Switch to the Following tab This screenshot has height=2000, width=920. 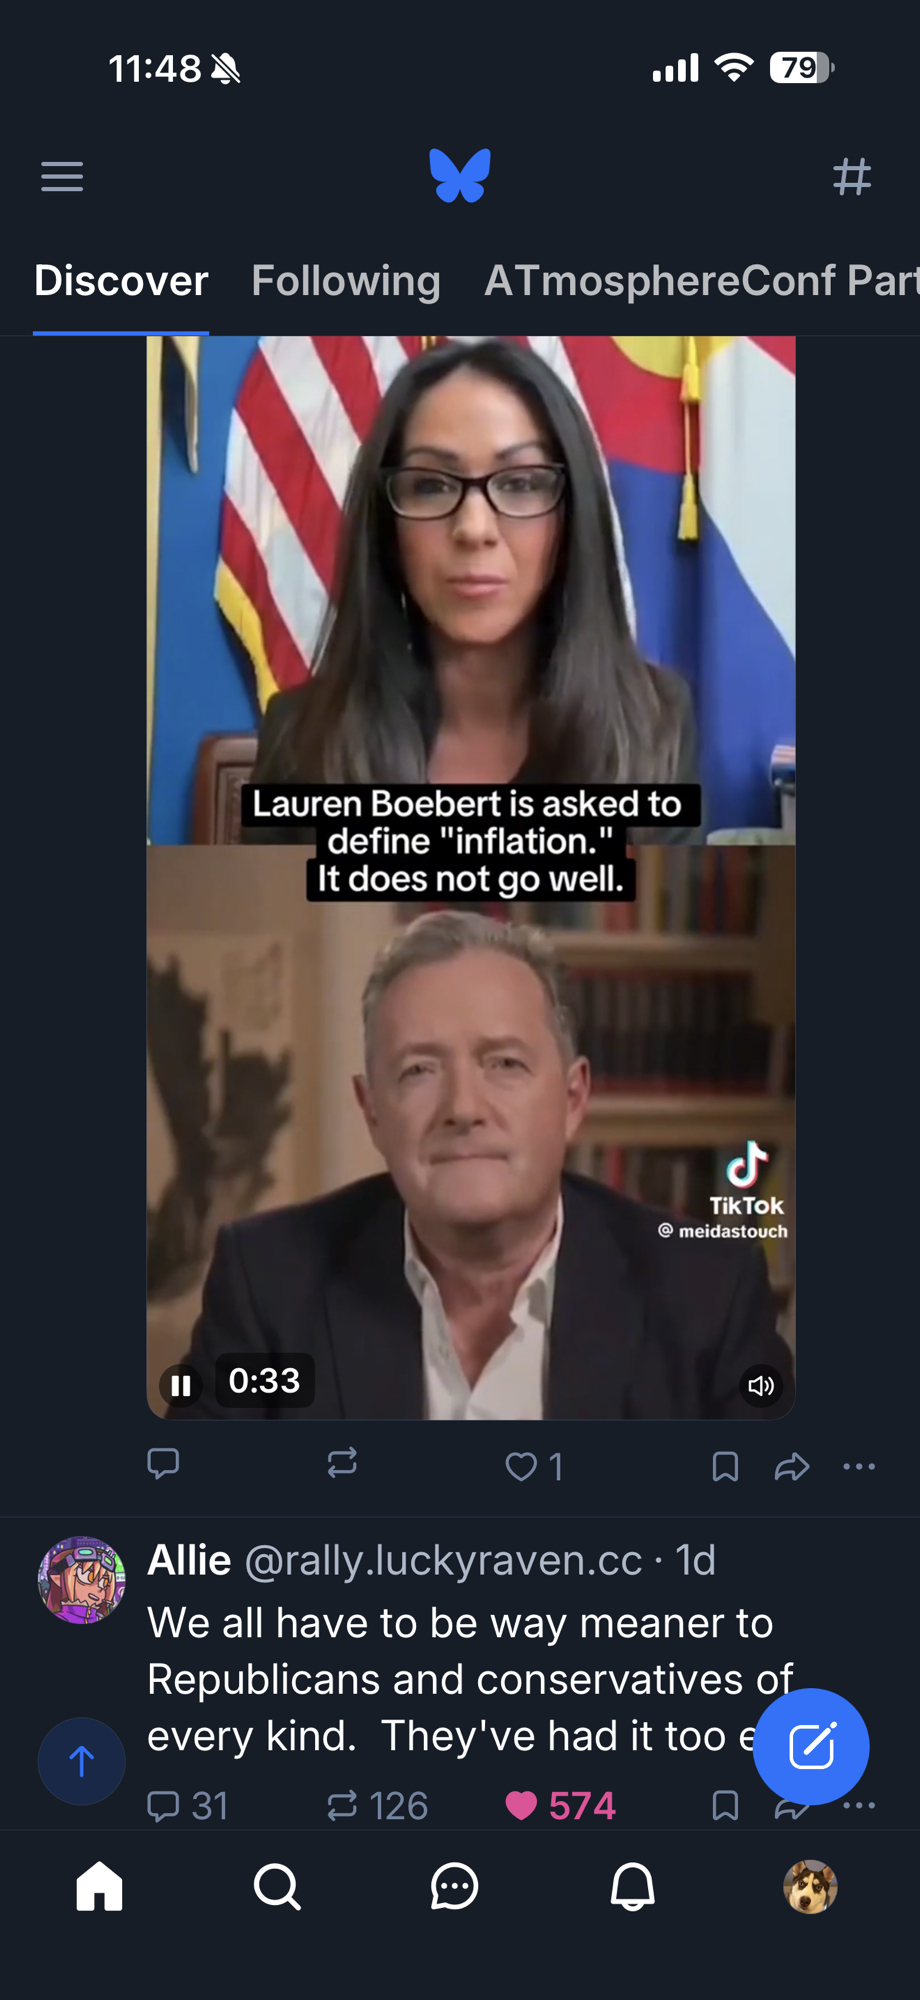[x=346, y=281]
